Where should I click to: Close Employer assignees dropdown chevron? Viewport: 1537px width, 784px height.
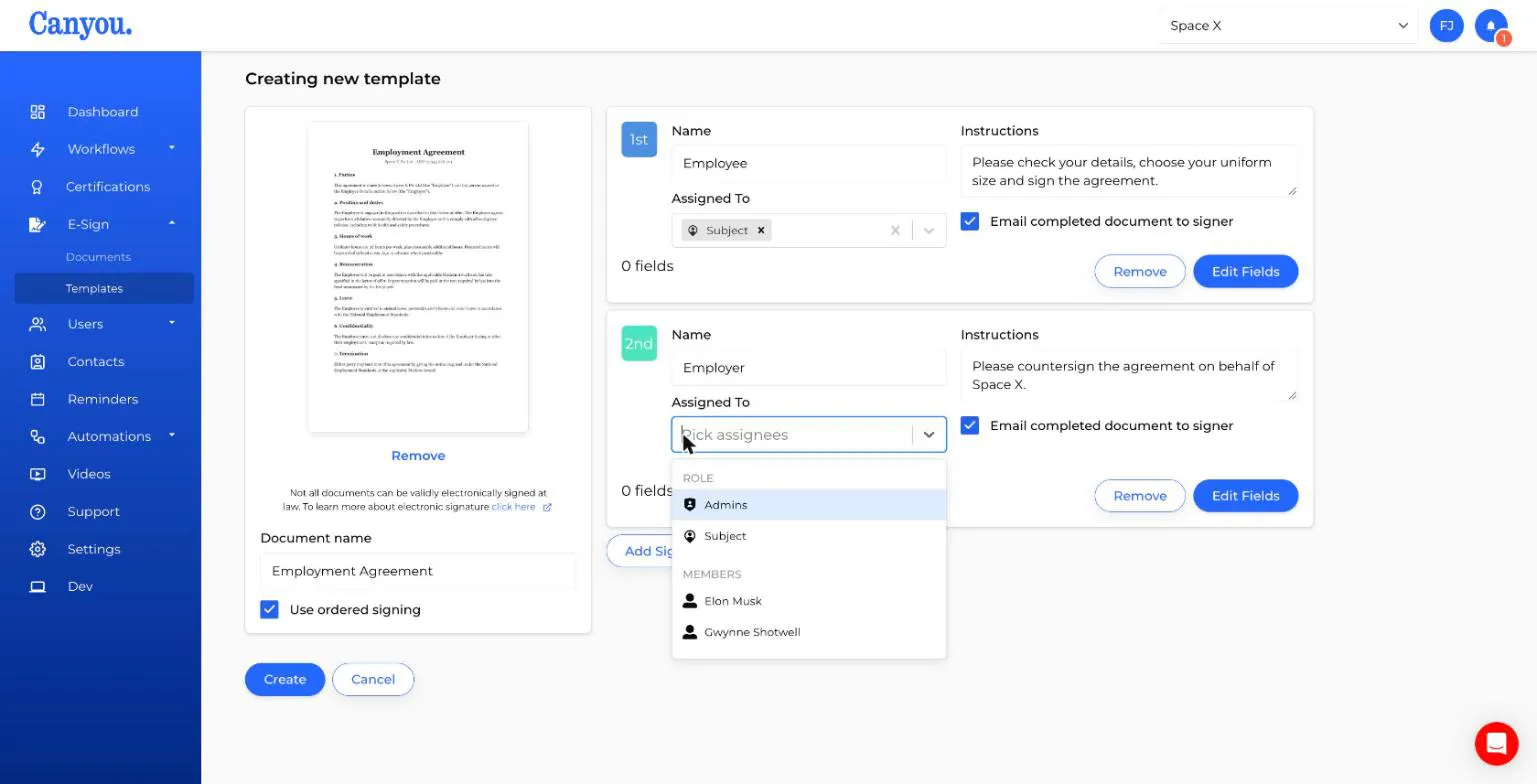pyautogui.click(x=929, y=435)
